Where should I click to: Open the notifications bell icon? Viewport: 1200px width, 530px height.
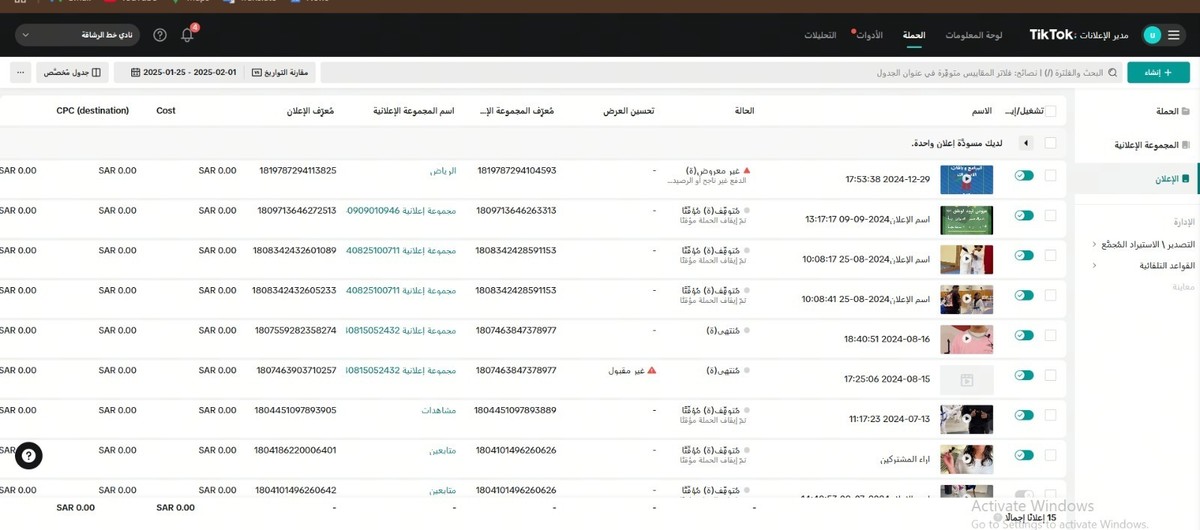pos(187,35)
